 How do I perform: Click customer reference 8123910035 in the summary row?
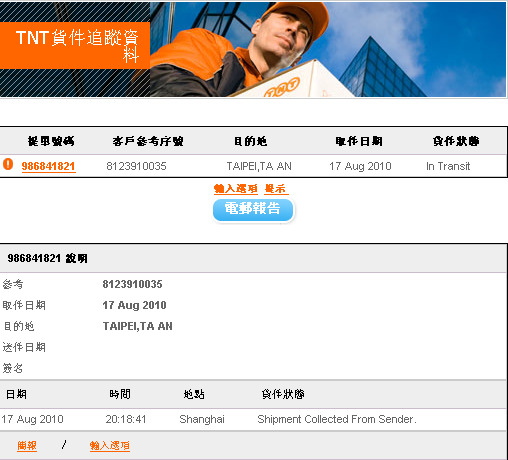click(136, 166)
